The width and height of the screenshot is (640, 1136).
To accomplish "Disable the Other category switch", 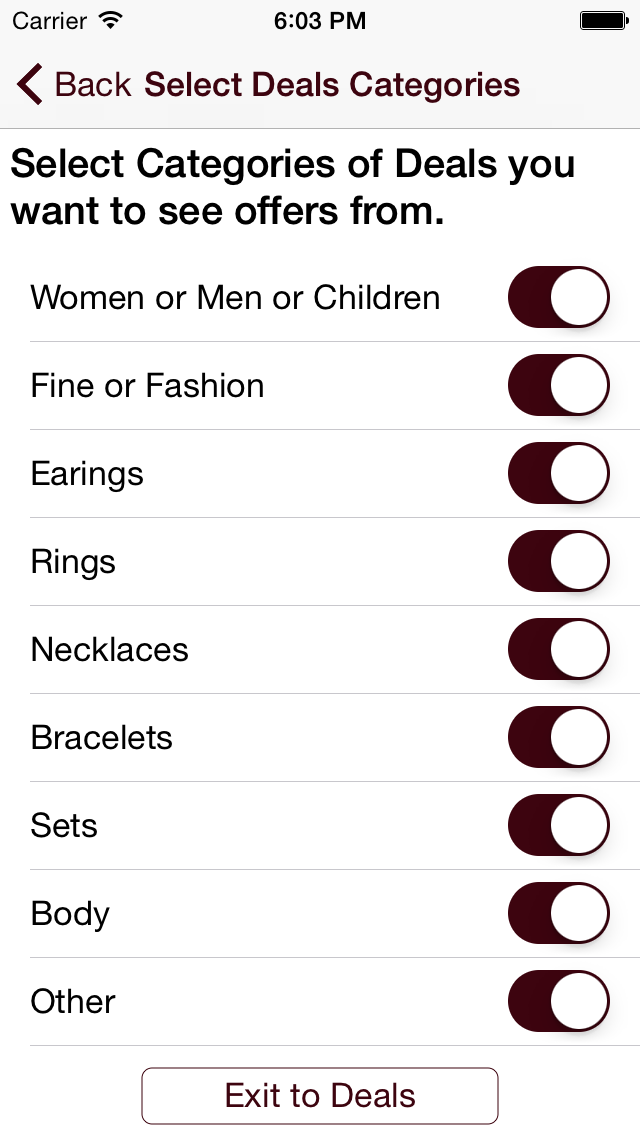I will 558,1001.
